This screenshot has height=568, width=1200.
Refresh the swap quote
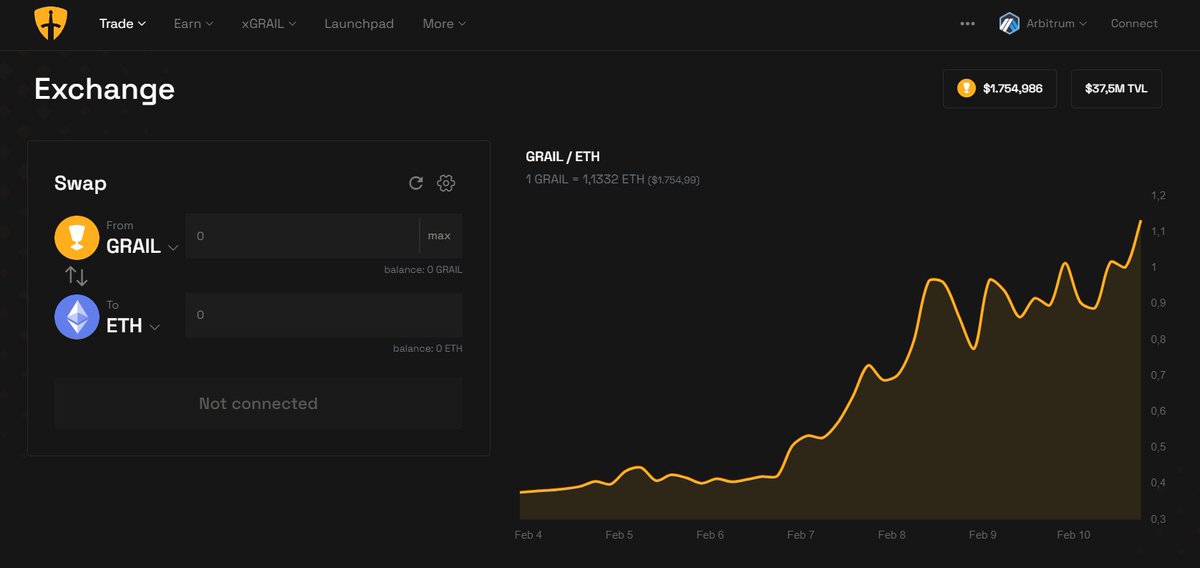click(x=416, y=183)
